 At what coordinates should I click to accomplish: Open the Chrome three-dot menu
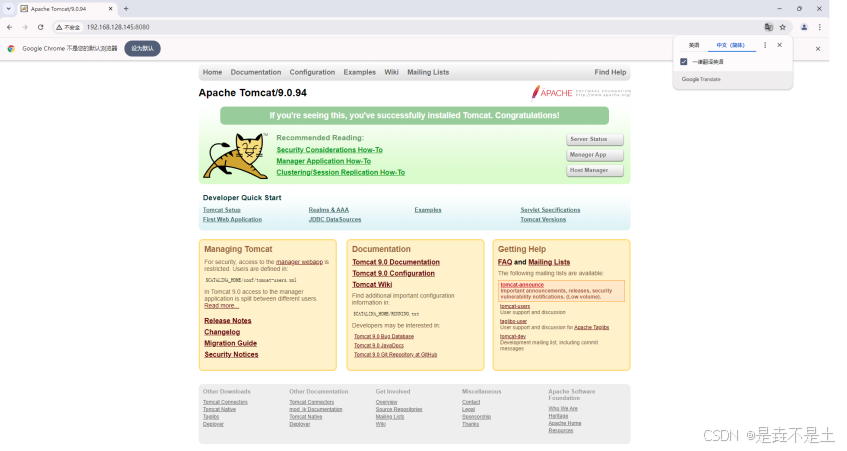pyautogui.click(x=819, y=27)
